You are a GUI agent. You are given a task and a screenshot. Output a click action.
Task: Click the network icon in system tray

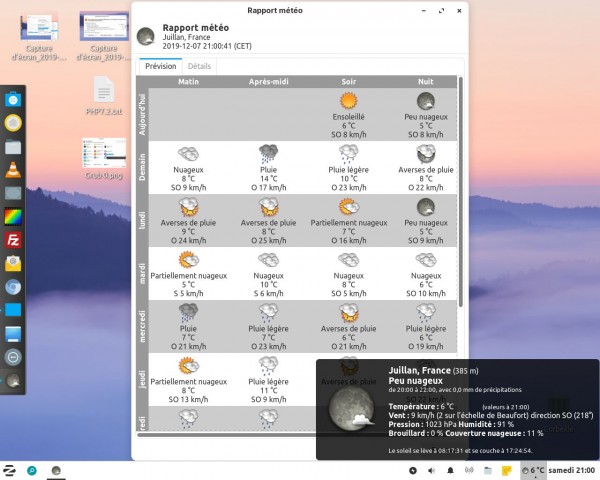[x=470, y=470]
